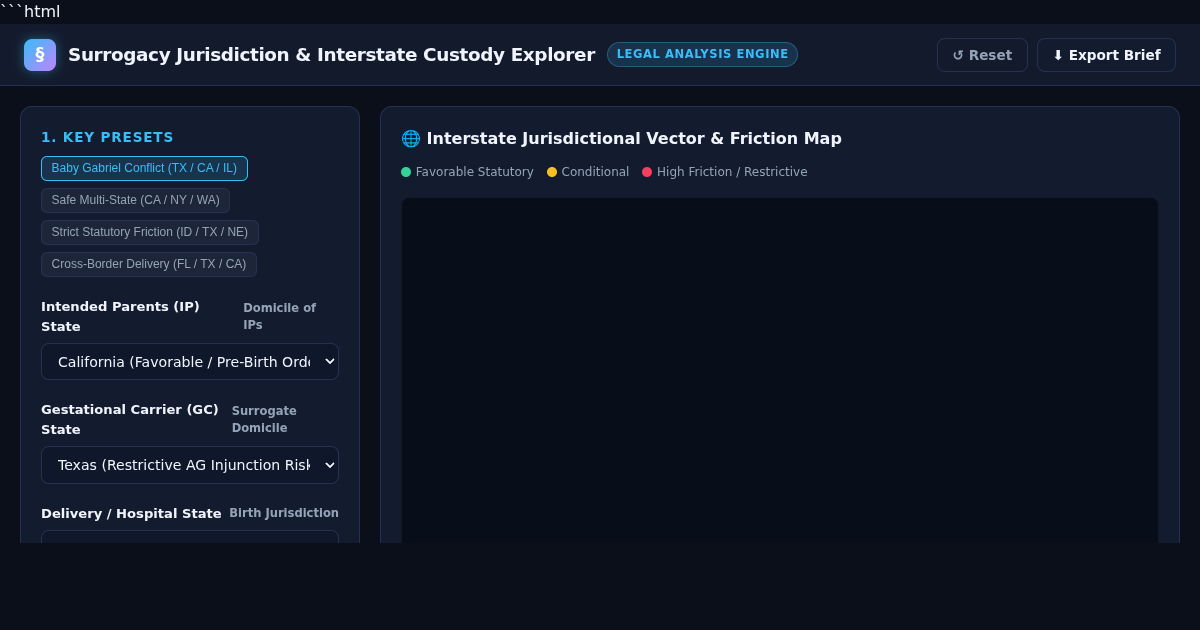Click 'Favorable Statutory' legend label
This screenshot has height=630, width=1200.
point(475,172)
